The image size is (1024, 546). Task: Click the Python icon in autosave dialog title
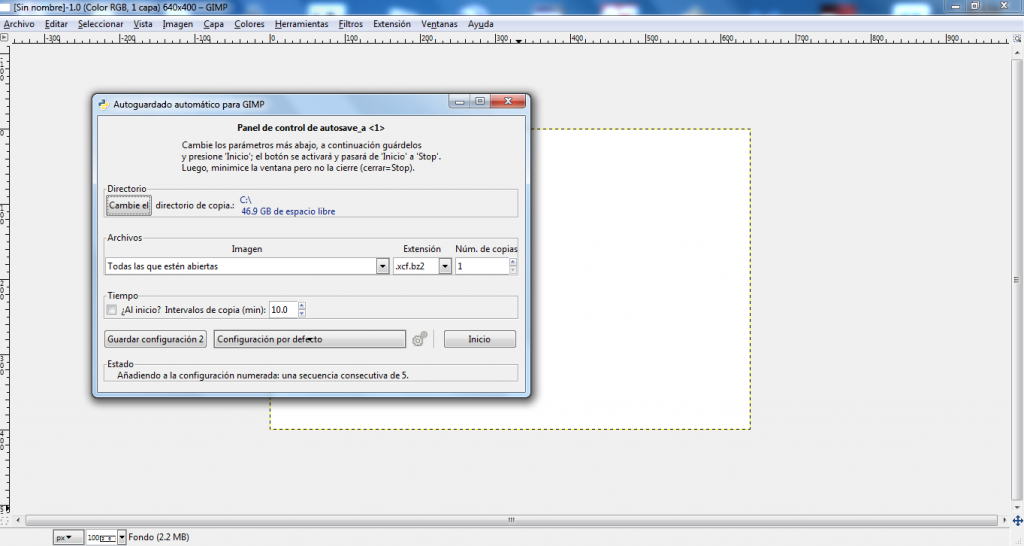tap(103, 104)
